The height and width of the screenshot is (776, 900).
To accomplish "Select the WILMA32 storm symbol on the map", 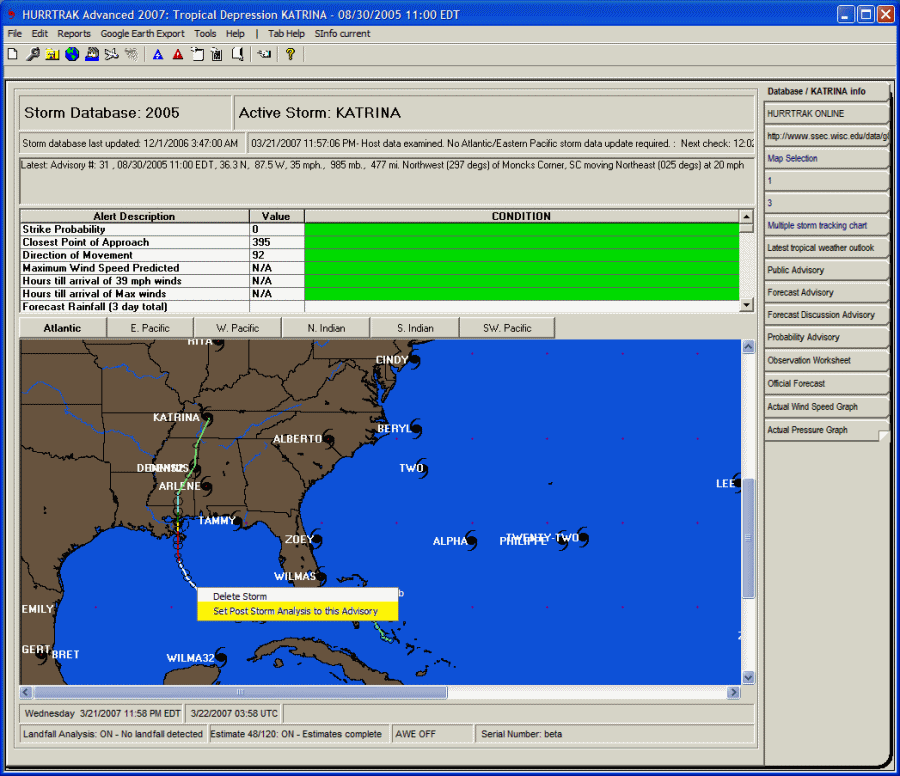I will coord(221,657).
